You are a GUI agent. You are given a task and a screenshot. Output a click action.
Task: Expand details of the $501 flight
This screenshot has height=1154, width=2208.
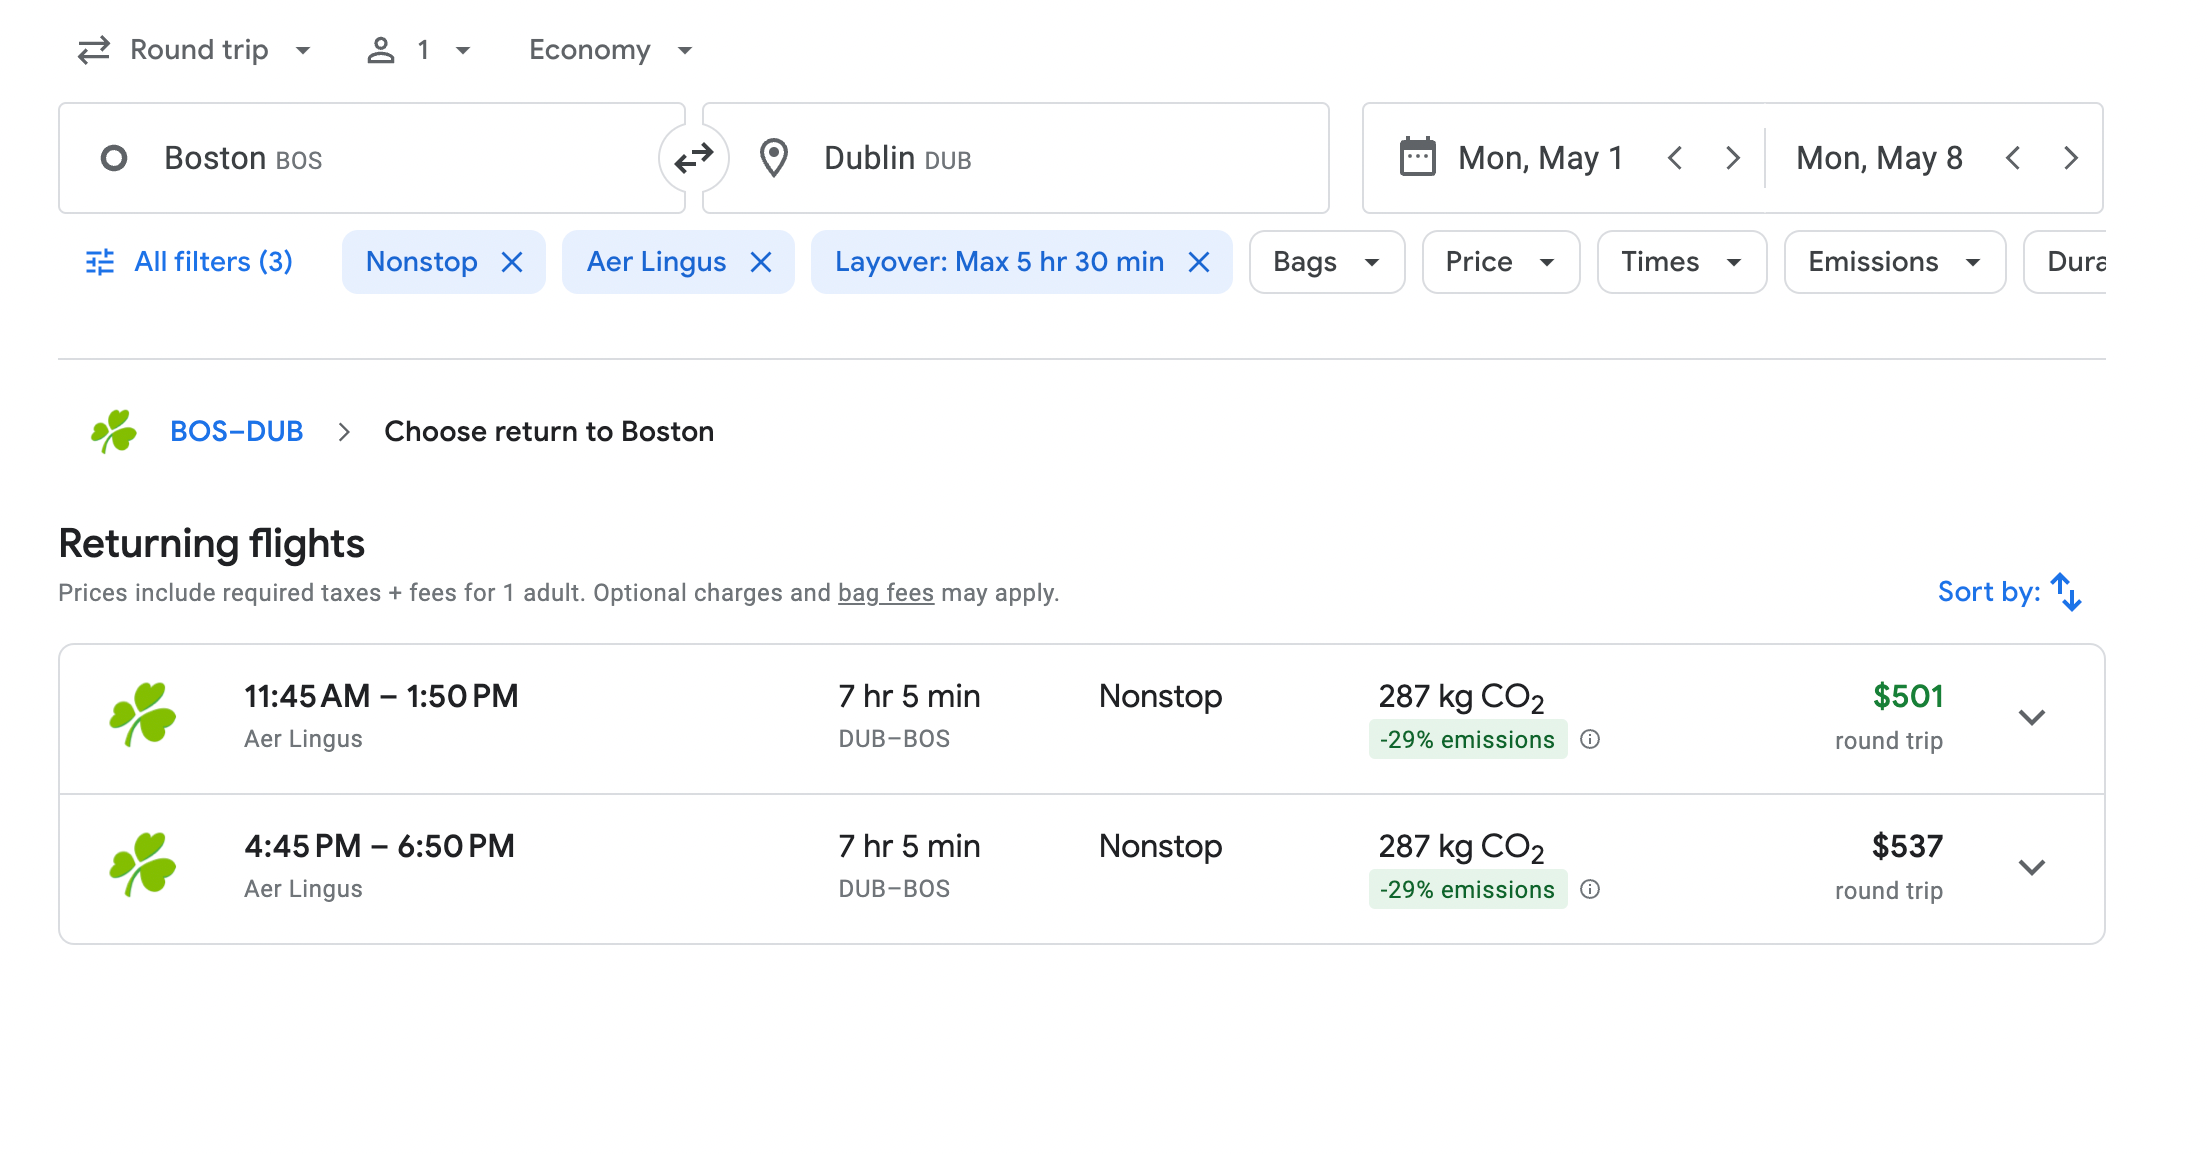coord(2031,718)
